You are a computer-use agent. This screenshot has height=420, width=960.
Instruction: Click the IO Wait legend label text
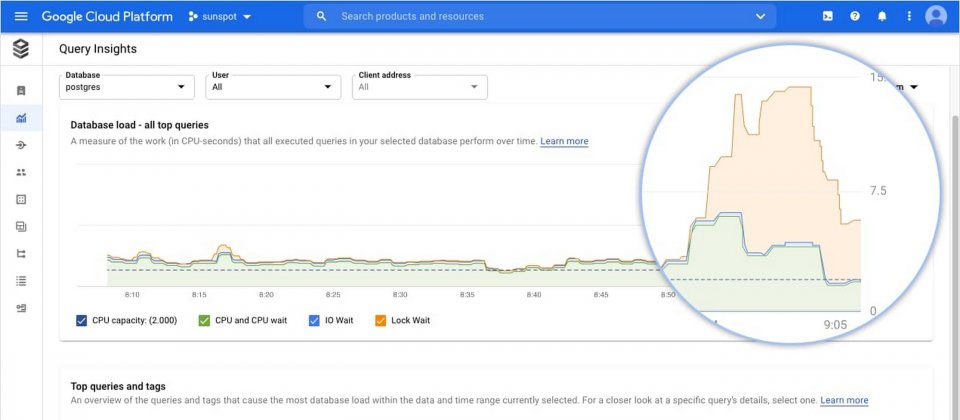339,320
